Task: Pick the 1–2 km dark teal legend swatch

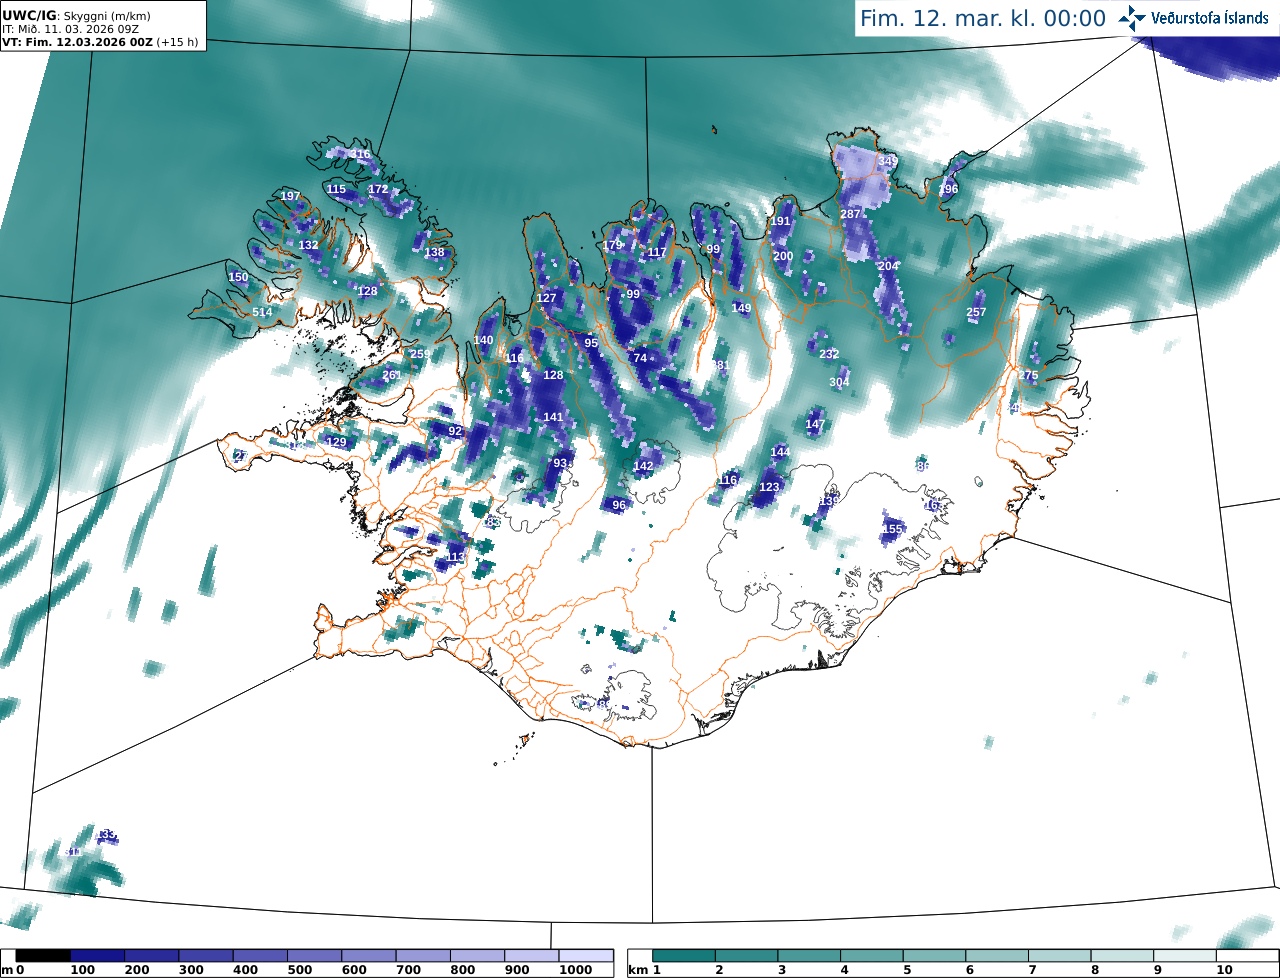Action: (x=684, y=956)
